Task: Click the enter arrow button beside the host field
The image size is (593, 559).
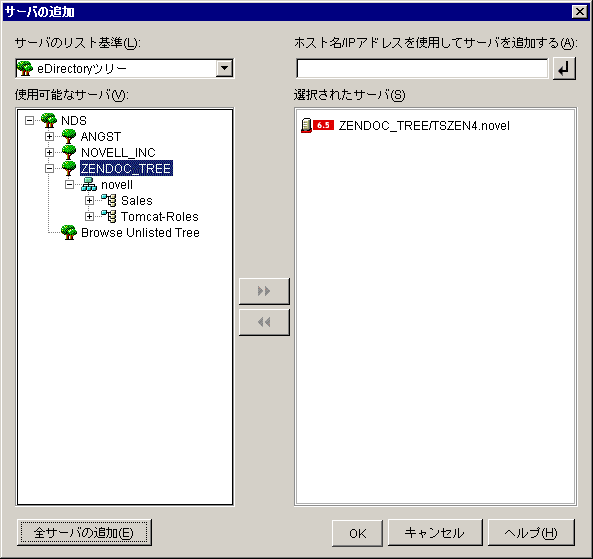Action: [564, 68]
